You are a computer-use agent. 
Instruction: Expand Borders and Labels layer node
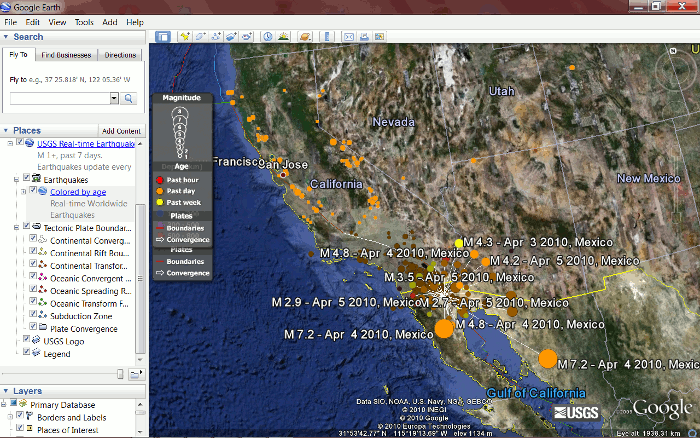click(10, 417)
